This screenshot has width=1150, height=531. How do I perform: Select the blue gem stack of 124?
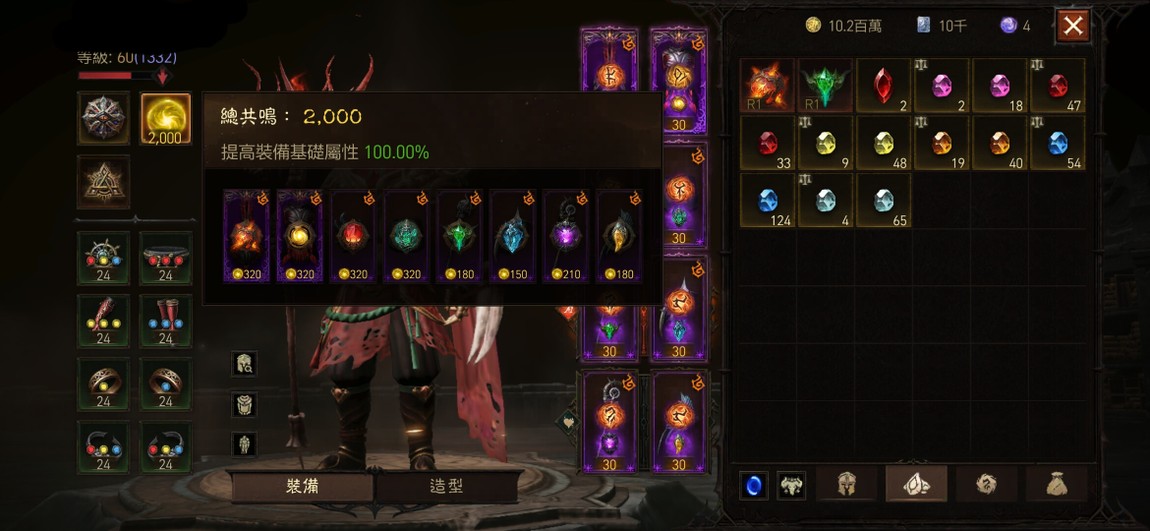pos(767,200)
